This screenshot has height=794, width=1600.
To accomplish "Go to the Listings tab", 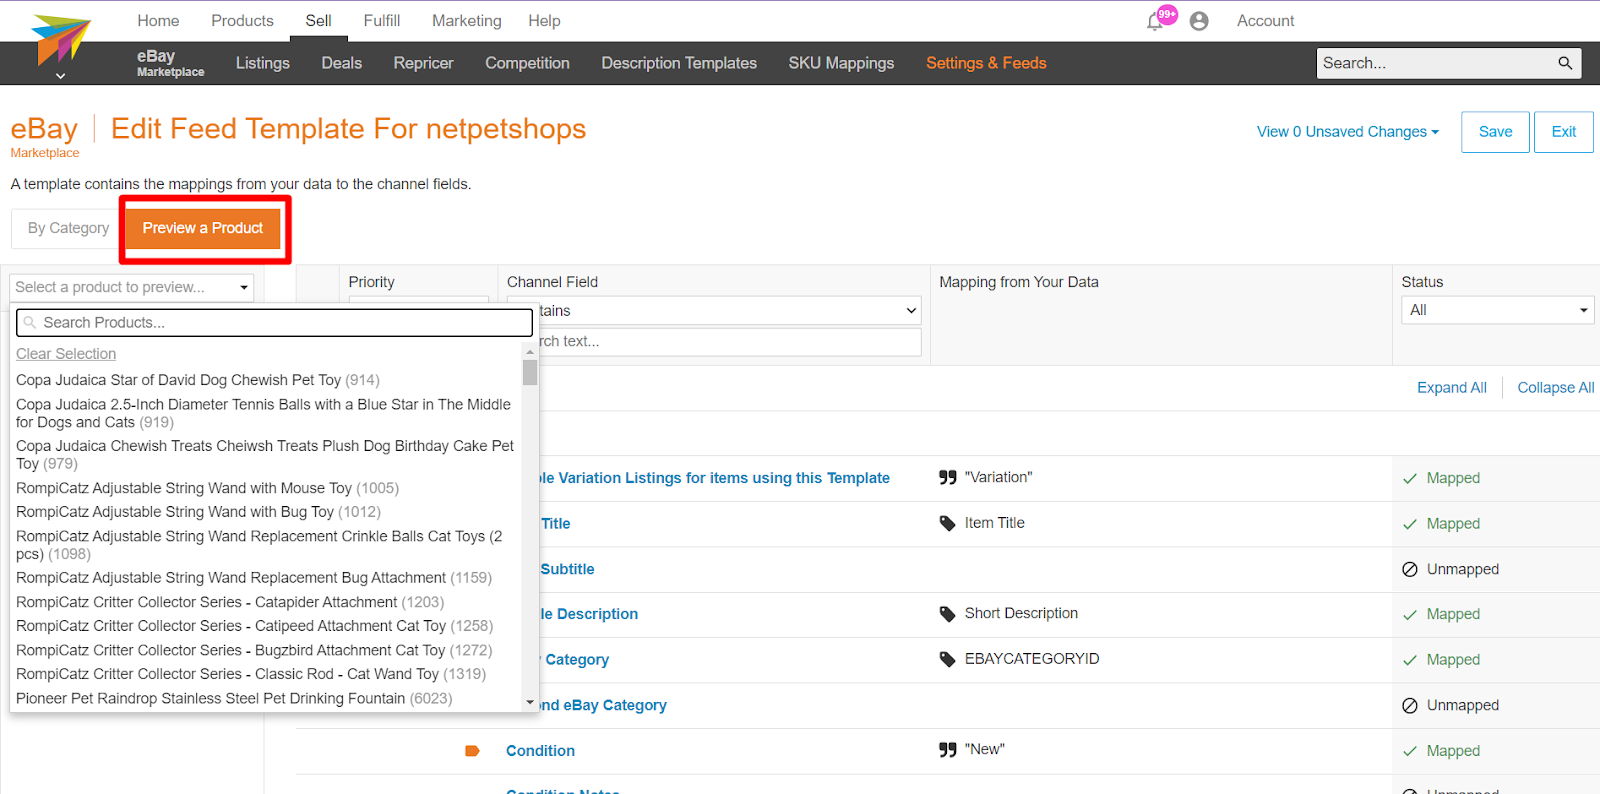I will coord(263,63).
